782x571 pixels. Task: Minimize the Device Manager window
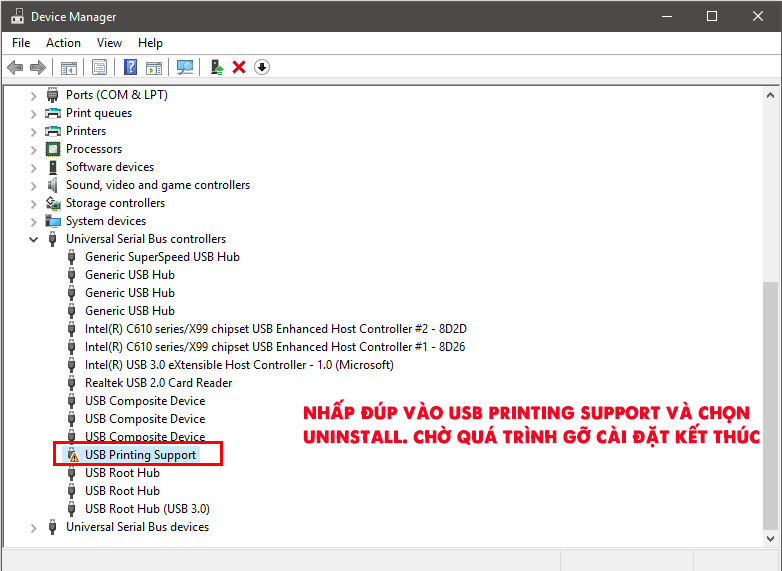(x=667, y=16)
